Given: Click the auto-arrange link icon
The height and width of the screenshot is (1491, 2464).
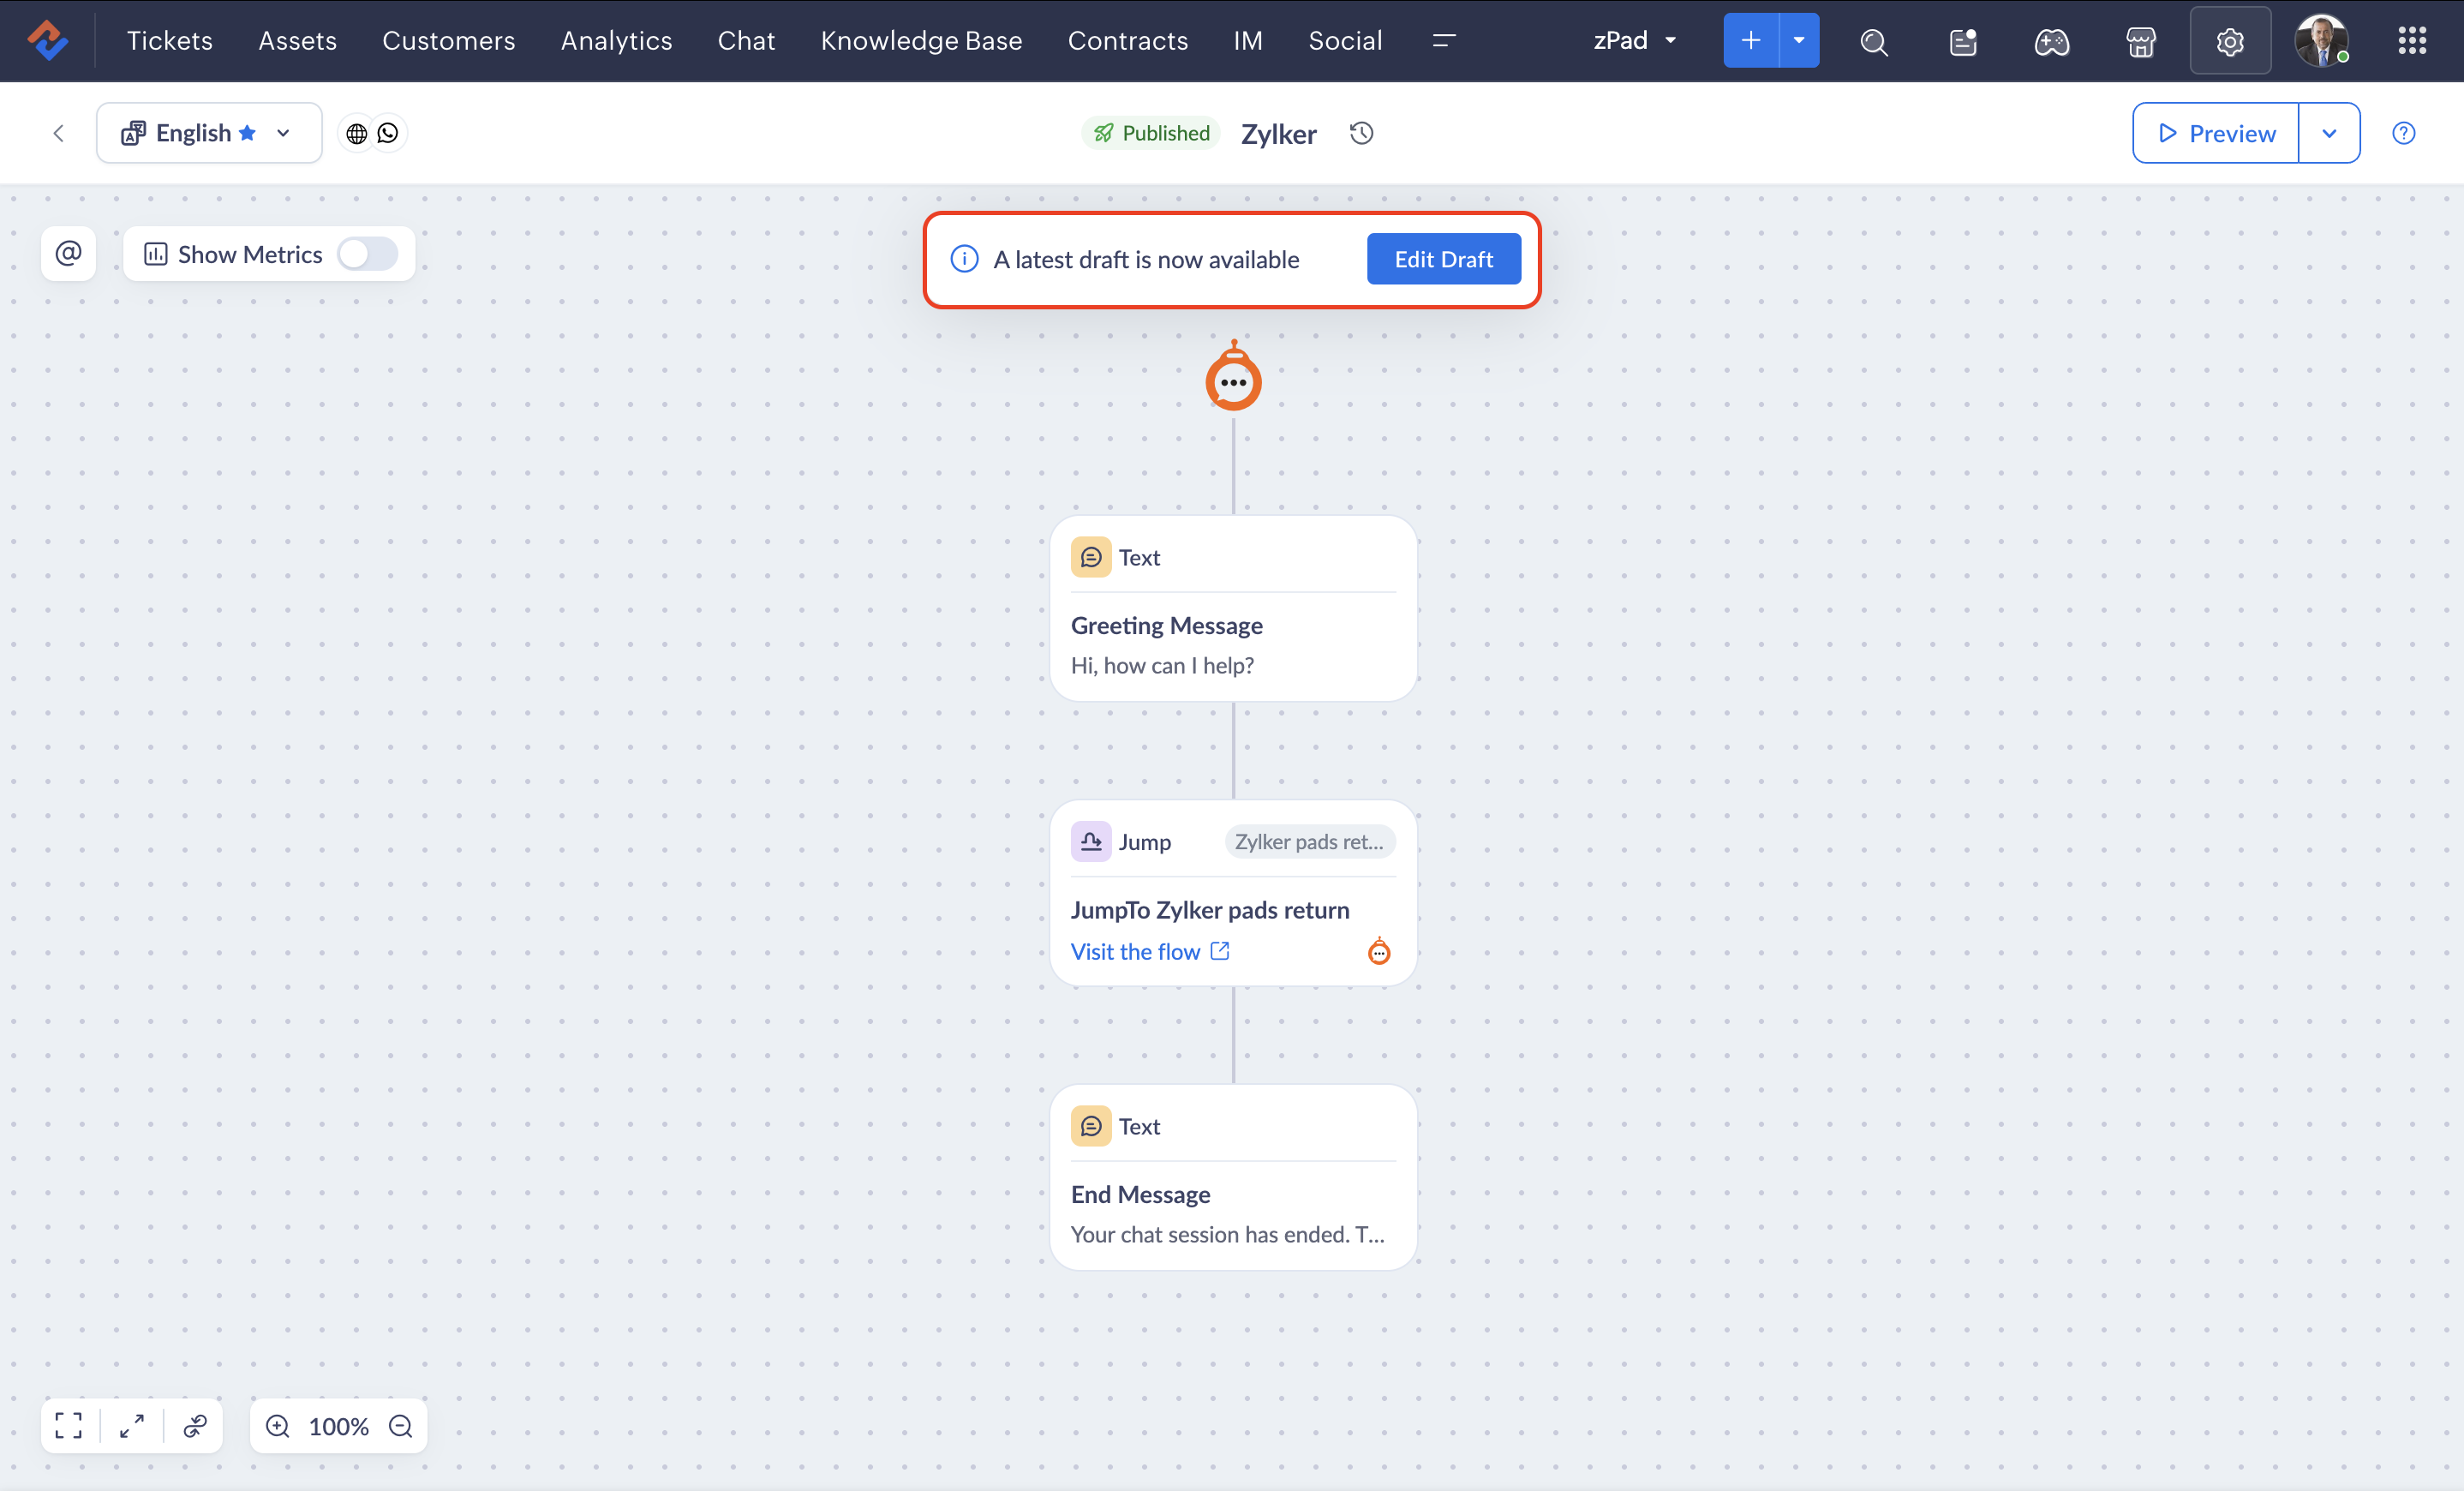Looking at the screenshot, I should pos(195,1425).
